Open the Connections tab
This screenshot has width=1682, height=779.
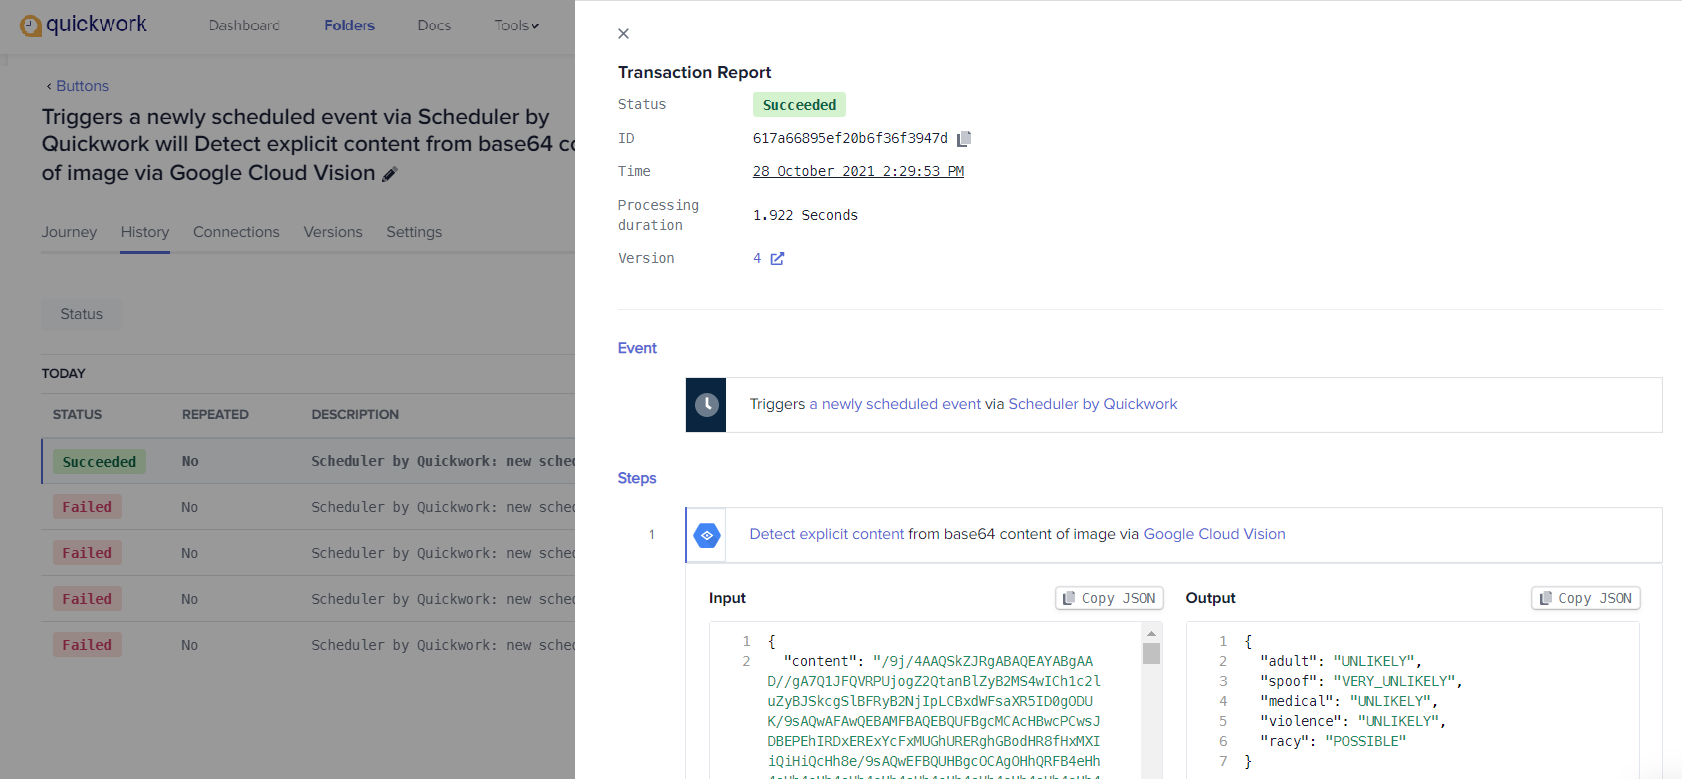pyautogui.click(x=236, y=232)
